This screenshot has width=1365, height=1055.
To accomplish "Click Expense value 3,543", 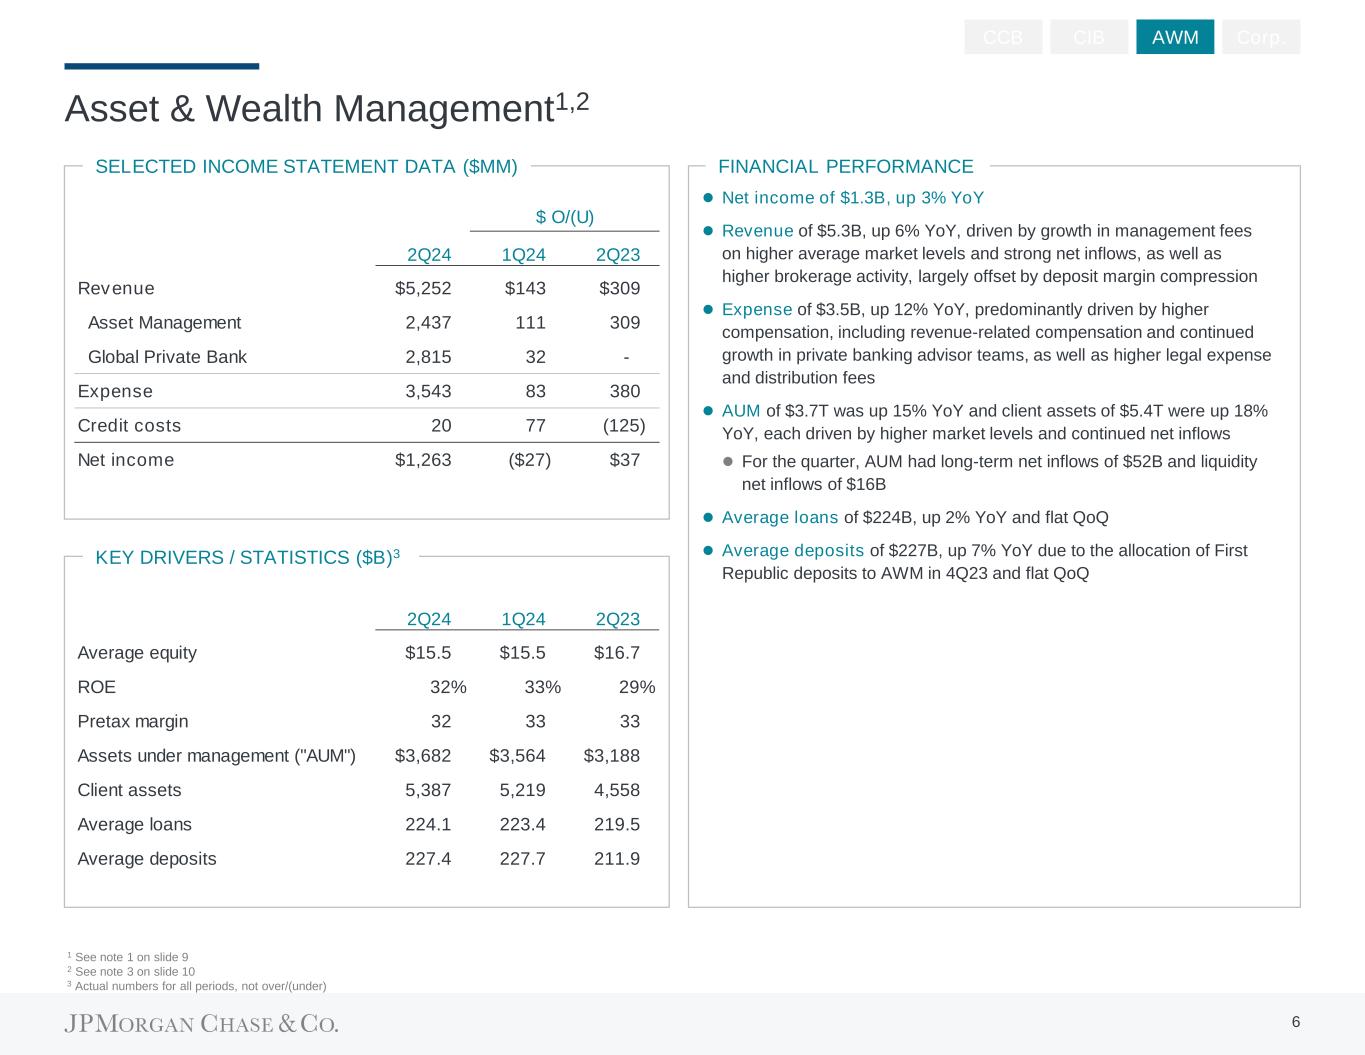I will coord(428,391).
